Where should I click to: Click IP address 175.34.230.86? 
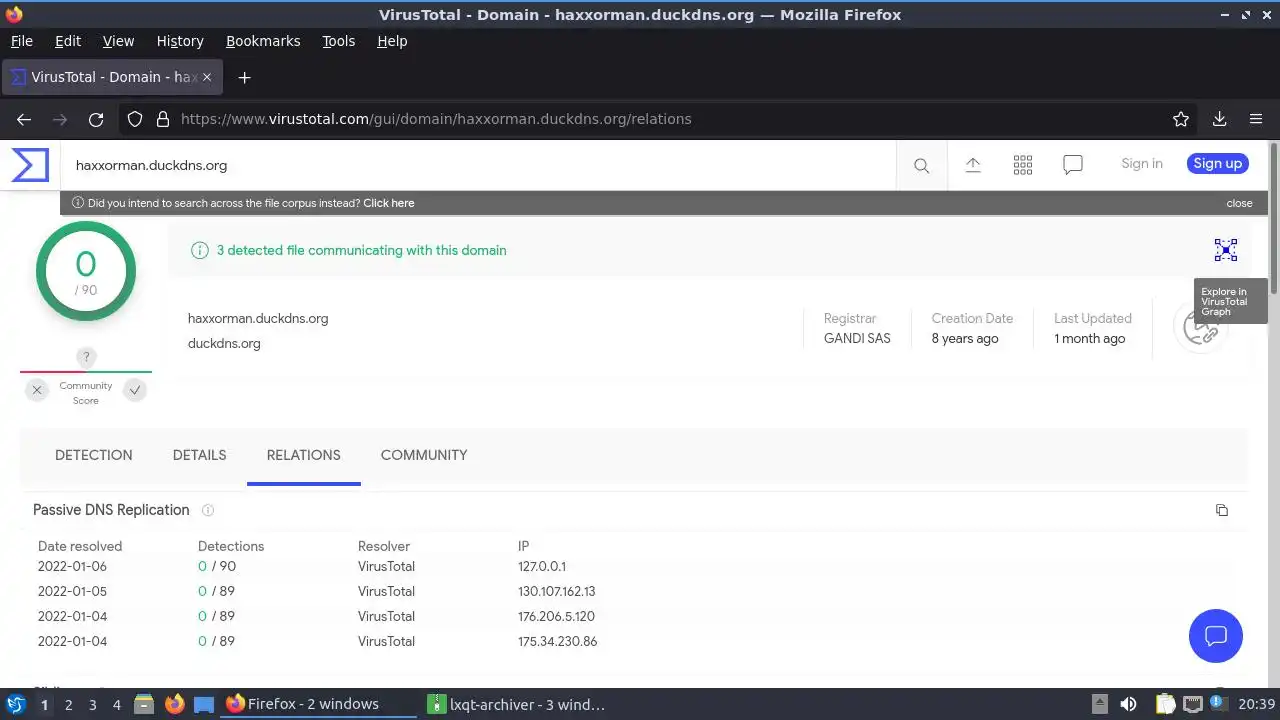[x=557, y=641]
